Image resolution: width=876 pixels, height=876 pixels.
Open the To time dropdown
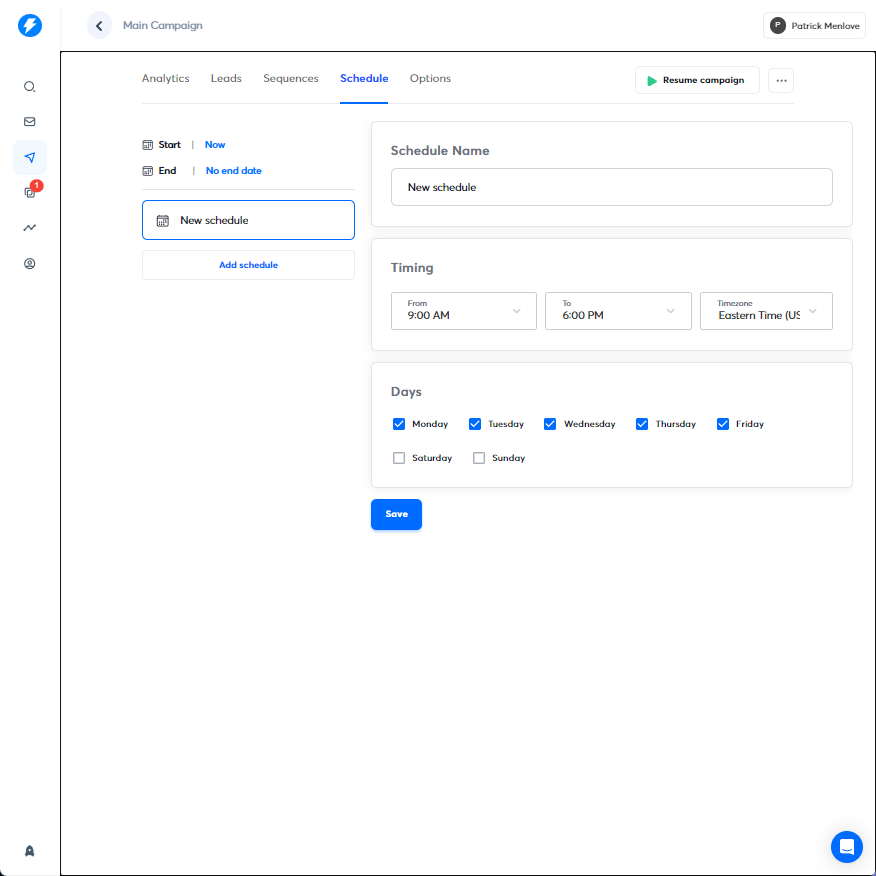click(x=618, y=311)
